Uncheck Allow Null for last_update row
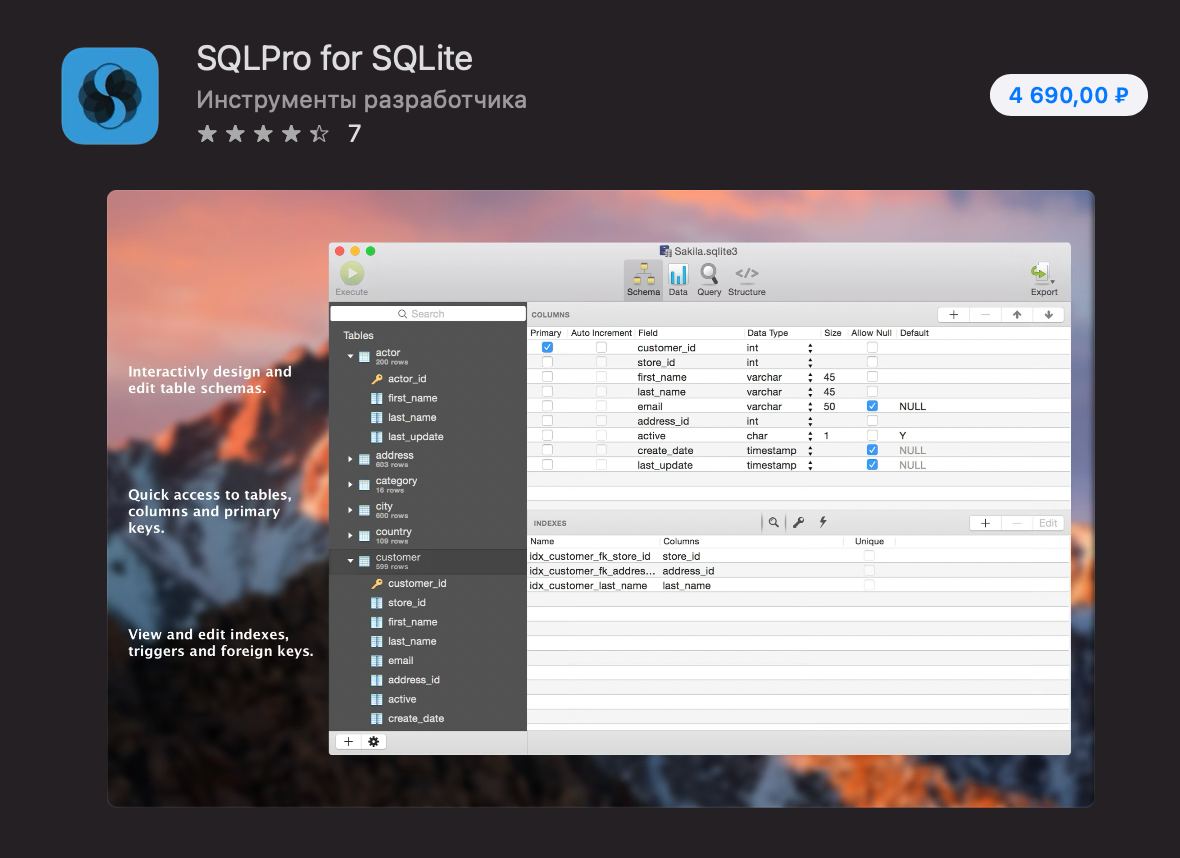1180x858 pixels. pyautogui.click(x=872, y=465)
